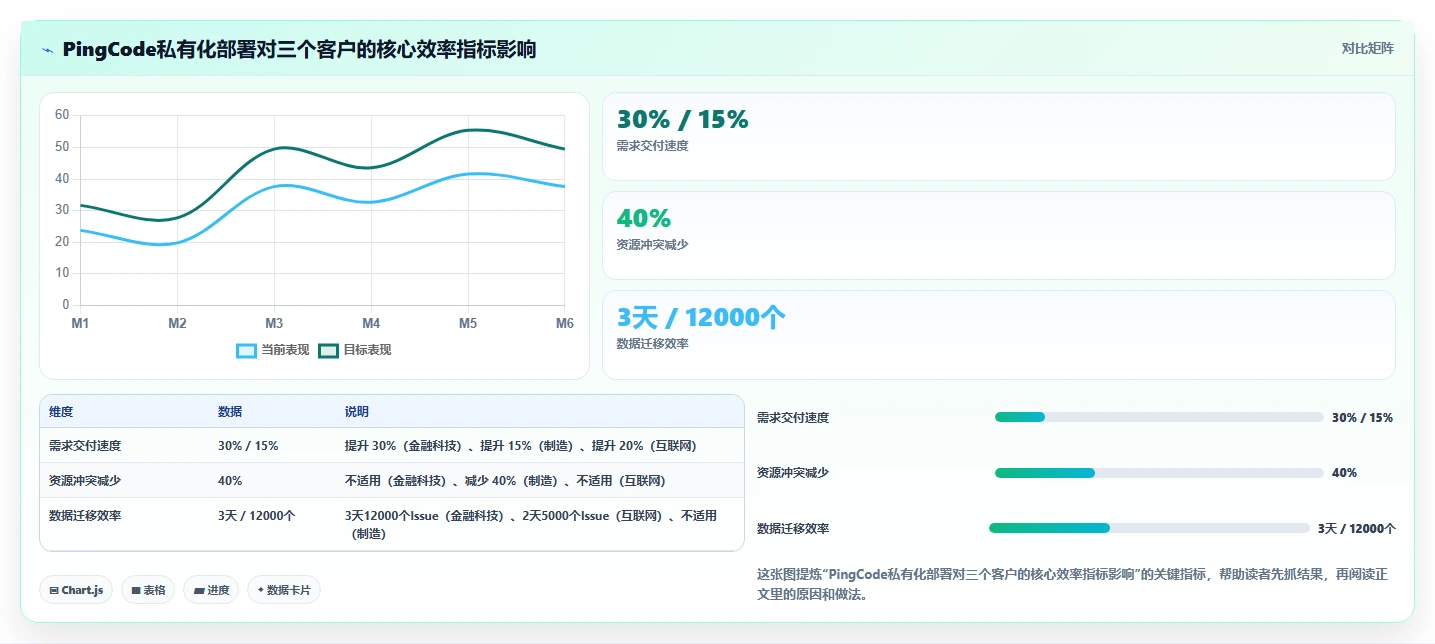The height and width of the screenshot is (644, 1435).
Task: Click the 40% value beside the progress bar
Action: coord(1345,473)
